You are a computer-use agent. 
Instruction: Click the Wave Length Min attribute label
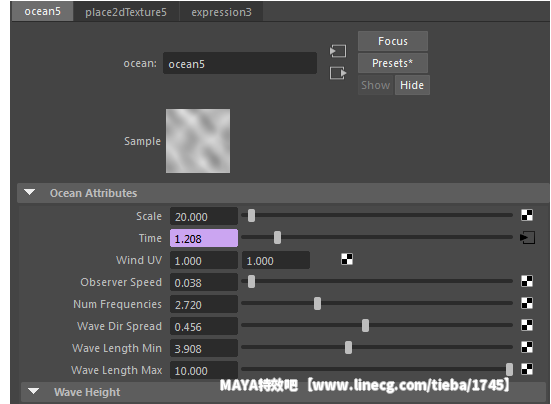(x=117, y=348)
